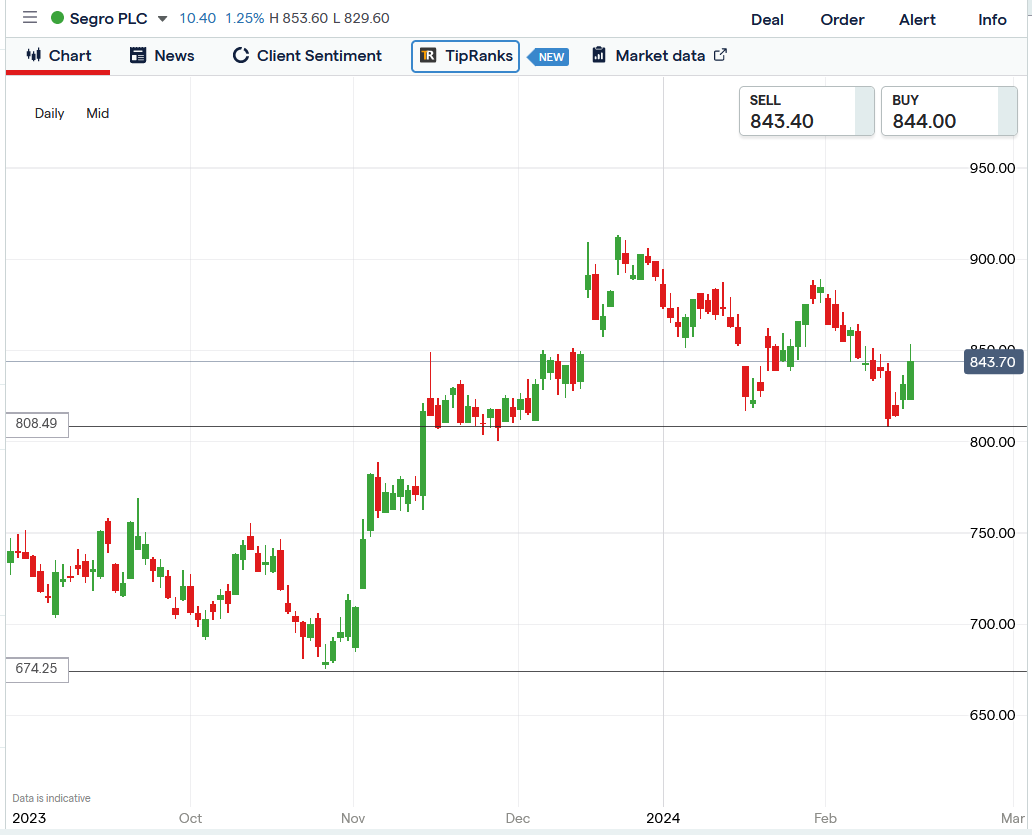This screenshot has height=835, width=1032.
Task: Switch to the Chart tab
Action: pos(58,56)
